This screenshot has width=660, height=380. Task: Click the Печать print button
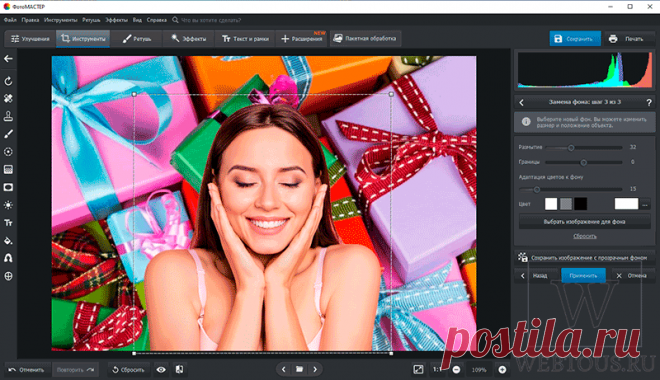[x=628, y=39]
